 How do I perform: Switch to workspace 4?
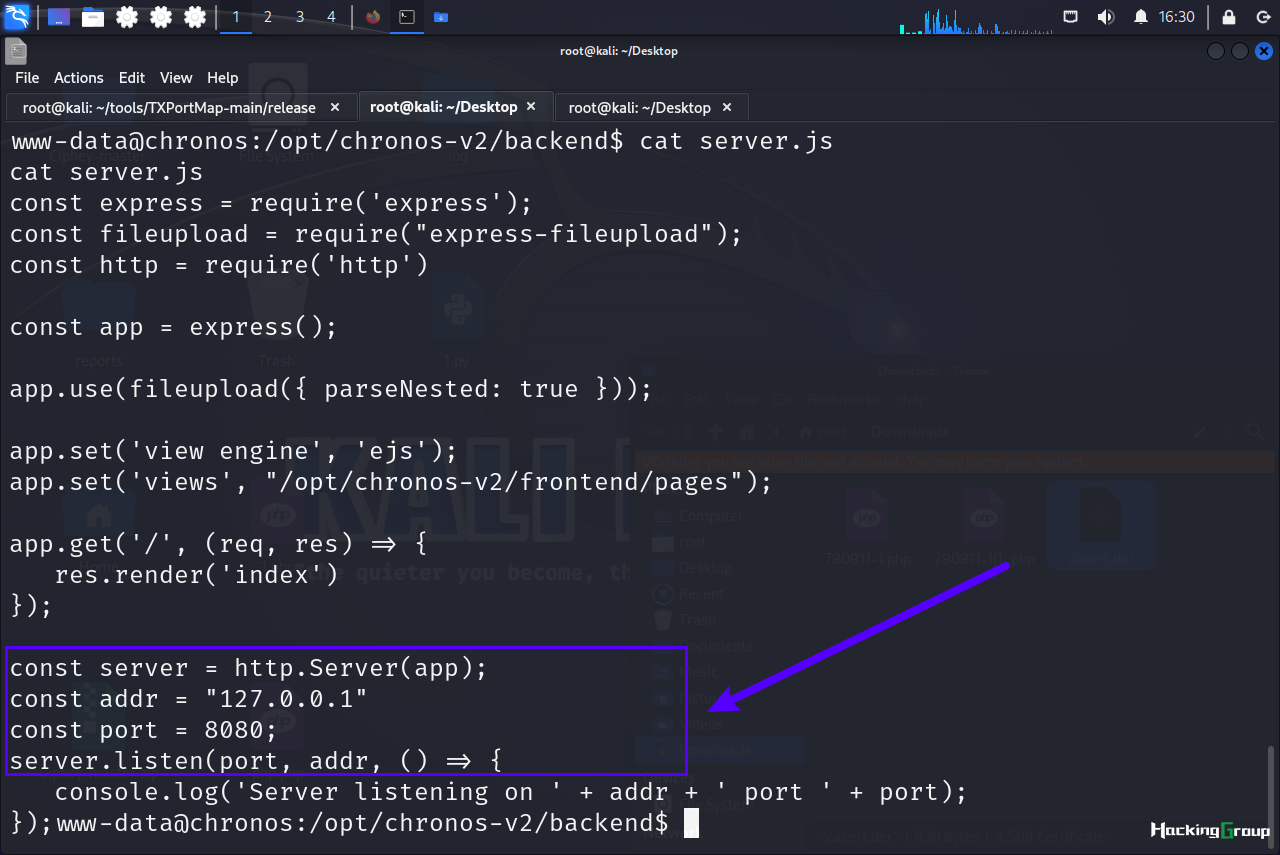coord(332,17)
